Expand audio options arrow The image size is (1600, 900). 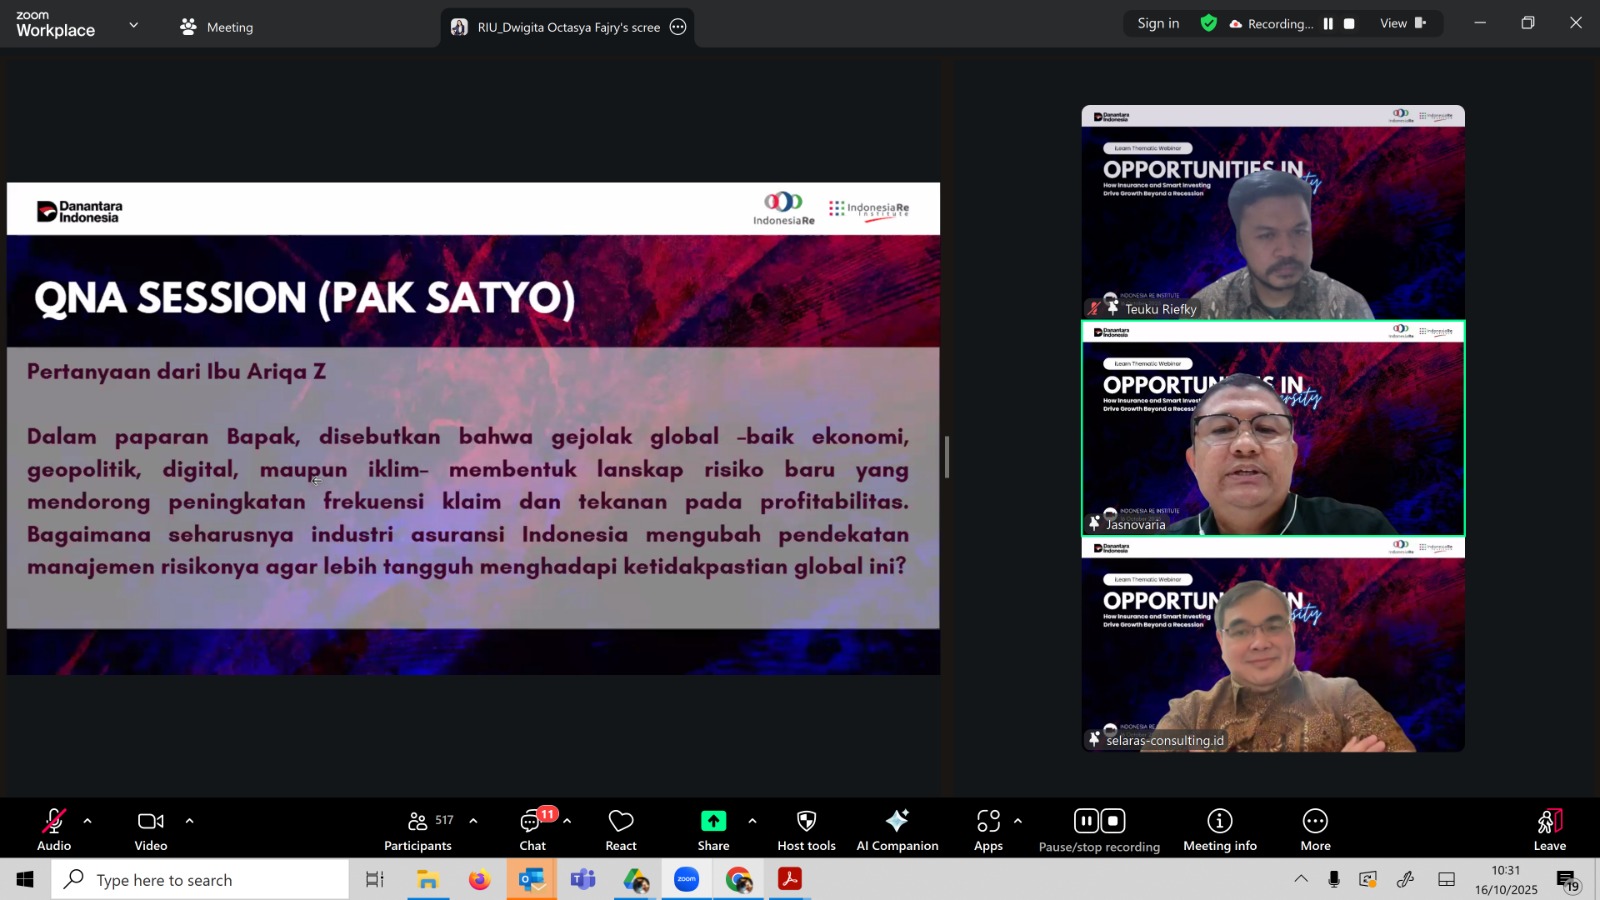pos(88,821)
